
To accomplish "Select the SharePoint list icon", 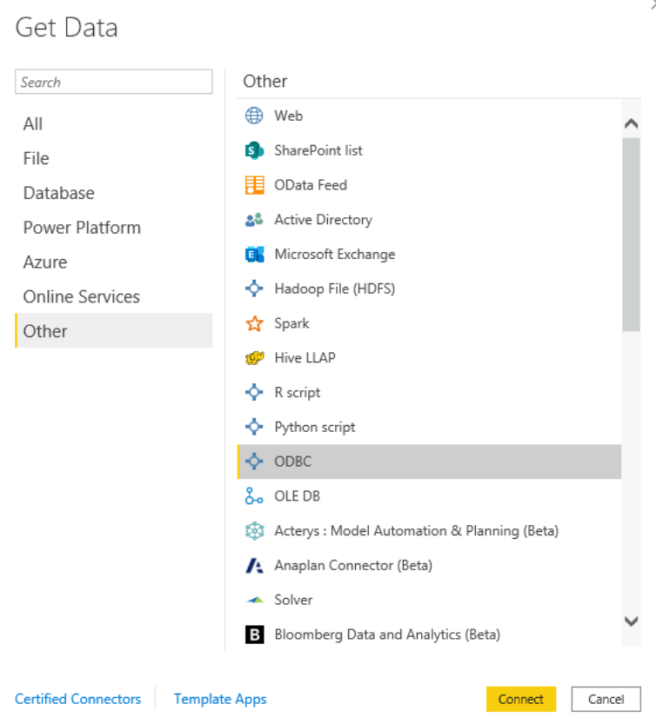I will tap(254, 150).
